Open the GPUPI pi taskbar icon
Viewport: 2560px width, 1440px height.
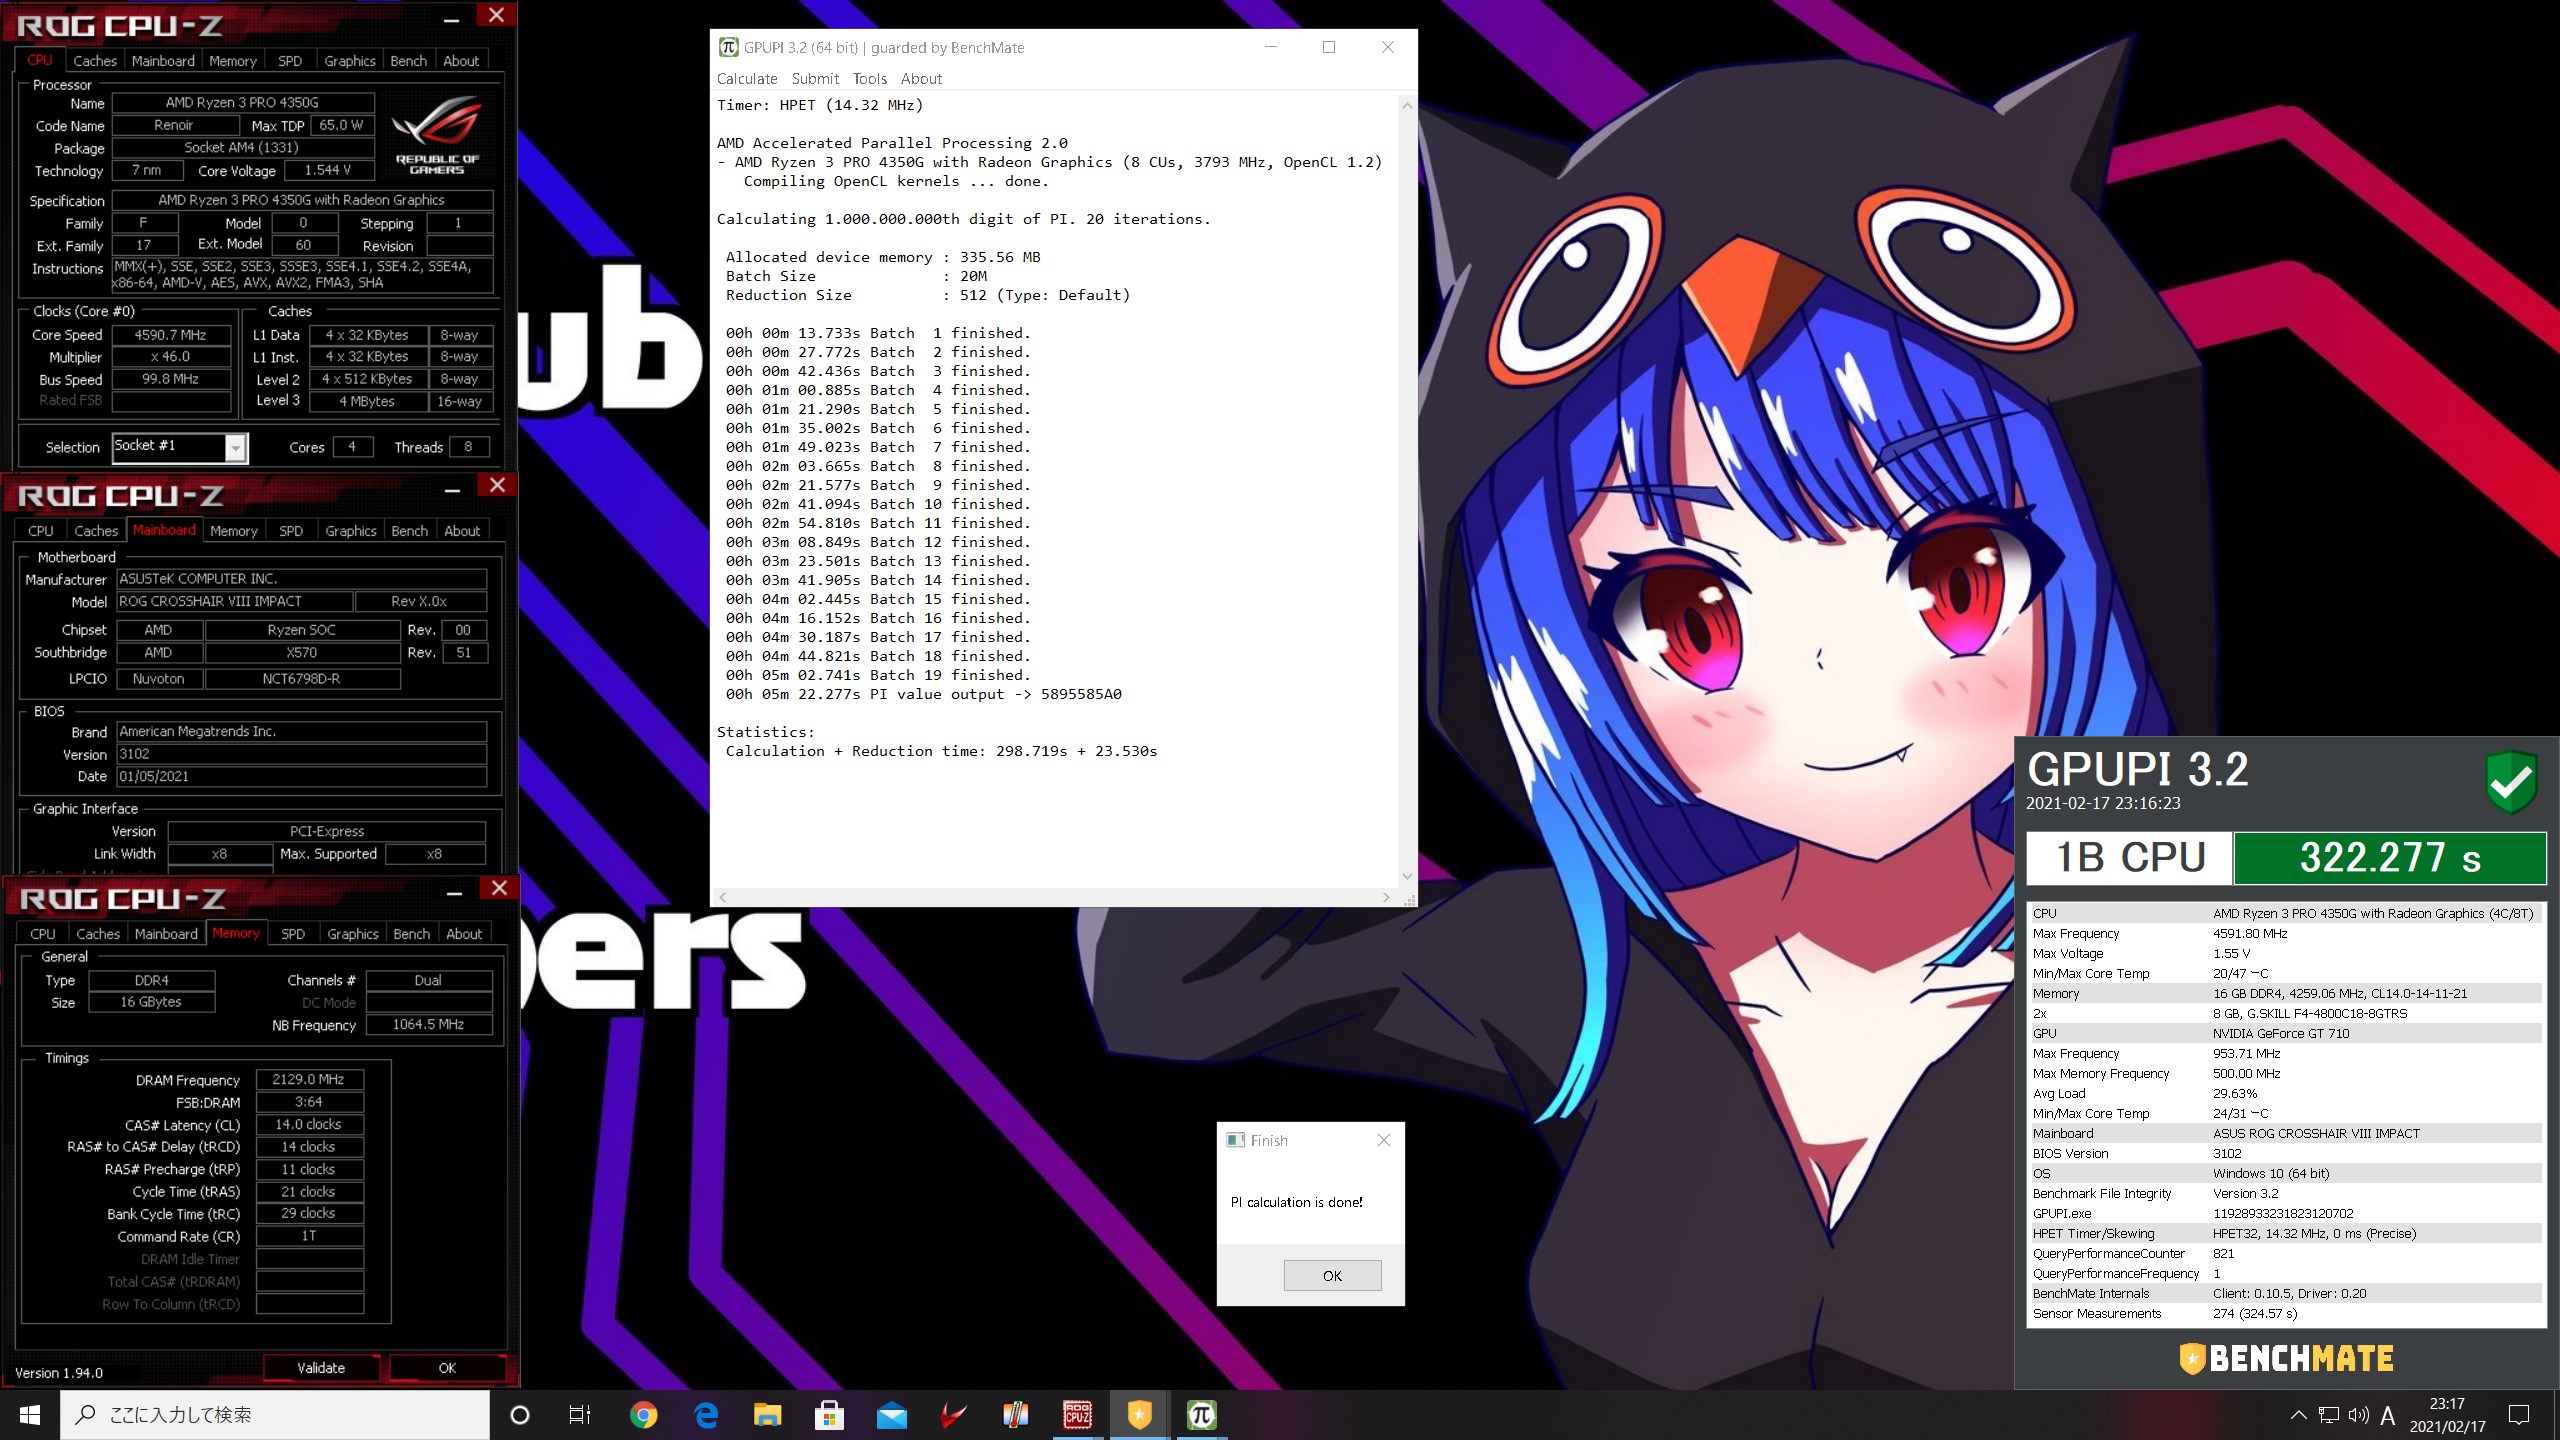(1201, 1415)
